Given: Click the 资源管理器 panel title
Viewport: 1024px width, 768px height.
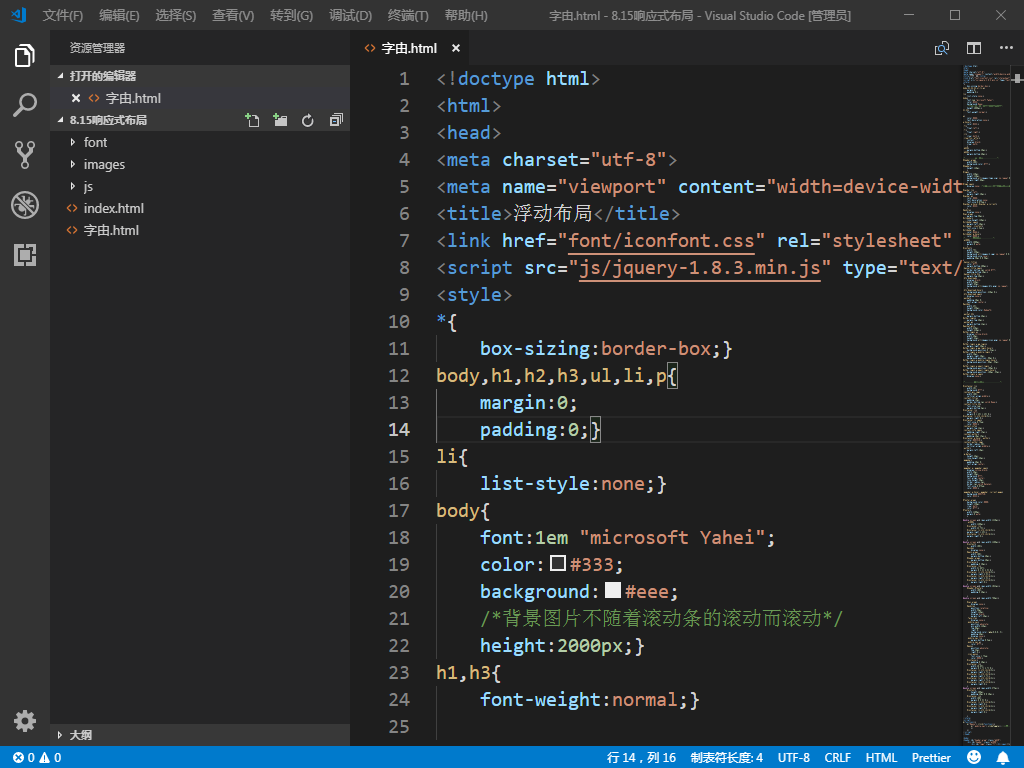Looking at the screenshot, I should point(97,48).
